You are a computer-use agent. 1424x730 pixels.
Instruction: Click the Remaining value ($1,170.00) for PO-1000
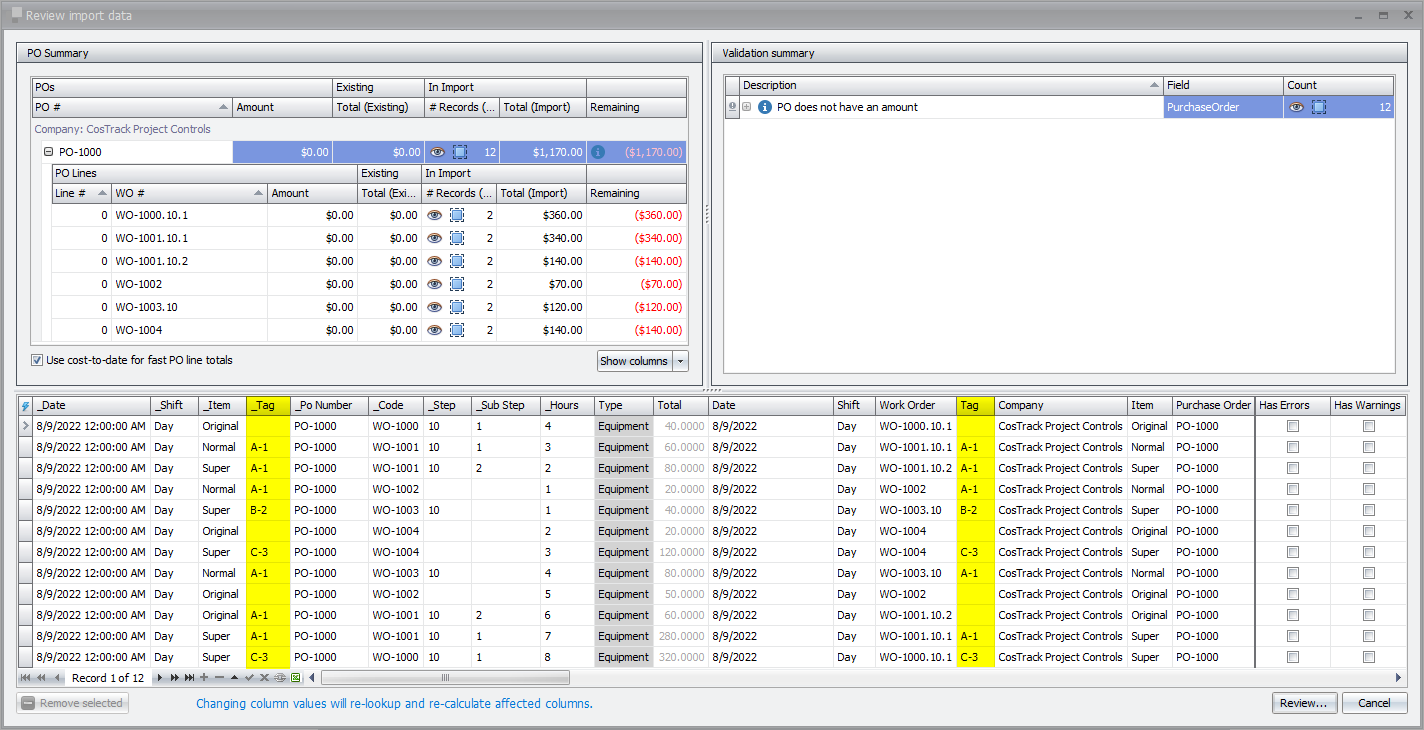(x=653, y=152)
